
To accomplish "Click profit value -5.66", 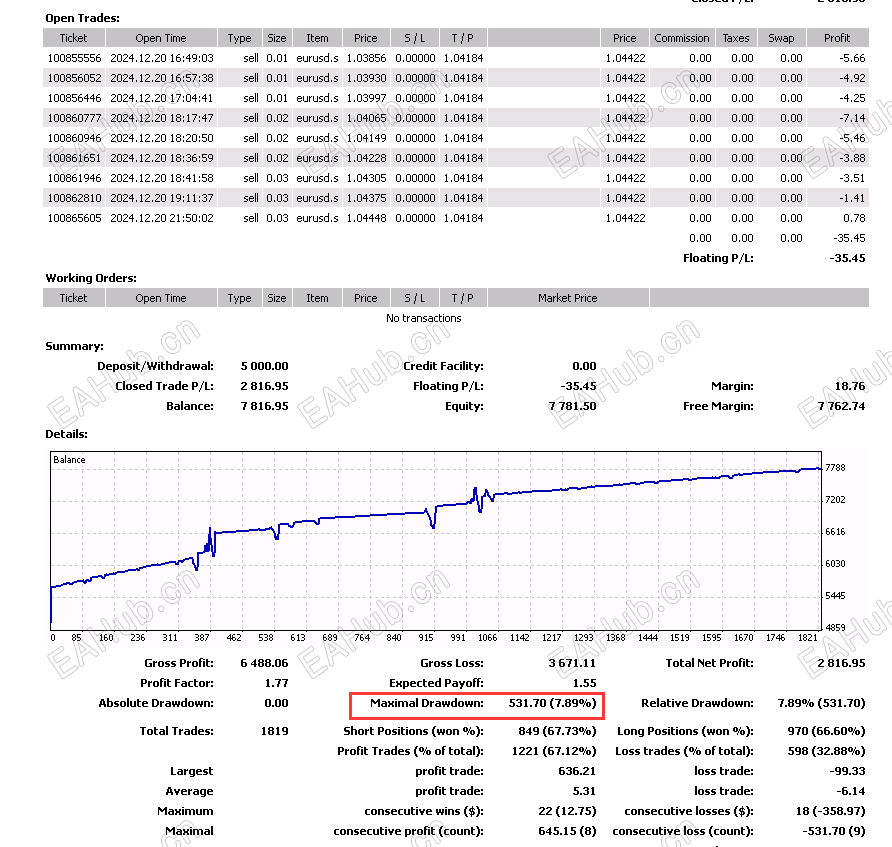I will coord(852,58).
